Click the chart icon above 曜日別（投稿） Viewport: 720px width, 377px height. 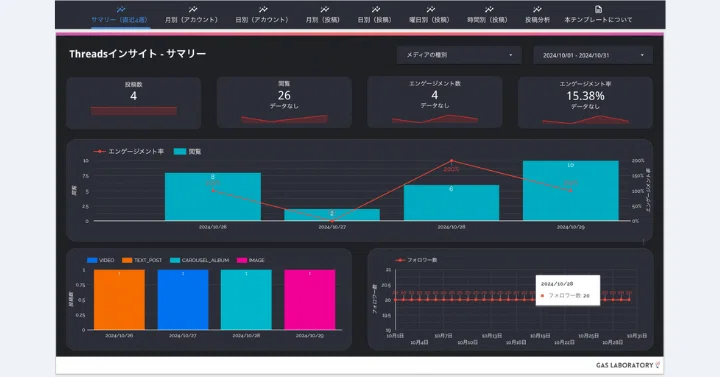[430, 9]
